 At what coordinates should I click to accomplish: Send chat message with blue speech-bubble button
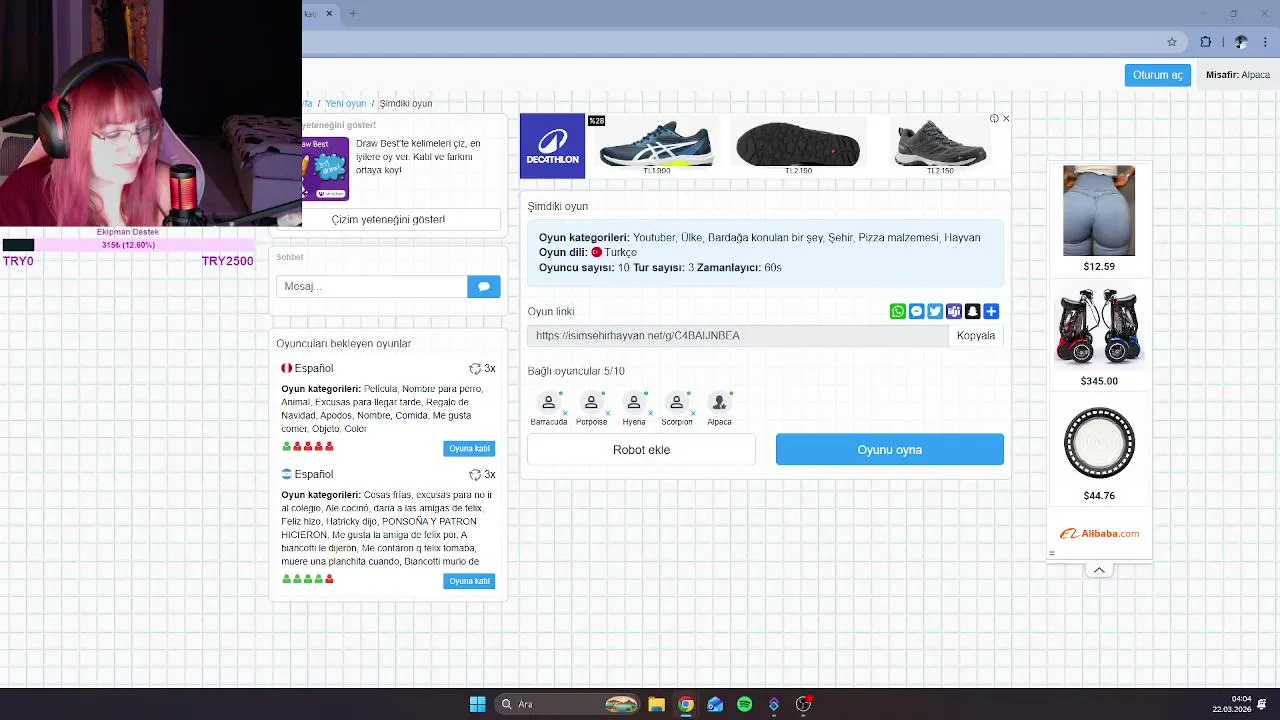tap(483, 286)
